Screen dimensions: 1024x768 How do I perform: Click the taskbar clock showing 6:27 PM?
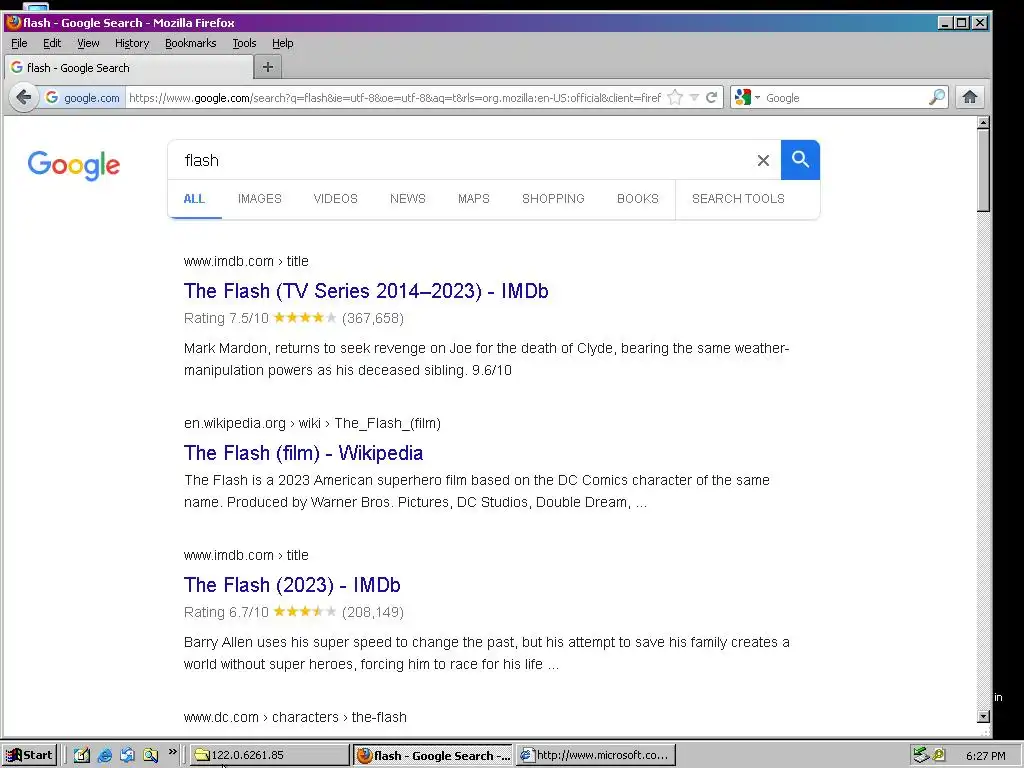point(985,756)
